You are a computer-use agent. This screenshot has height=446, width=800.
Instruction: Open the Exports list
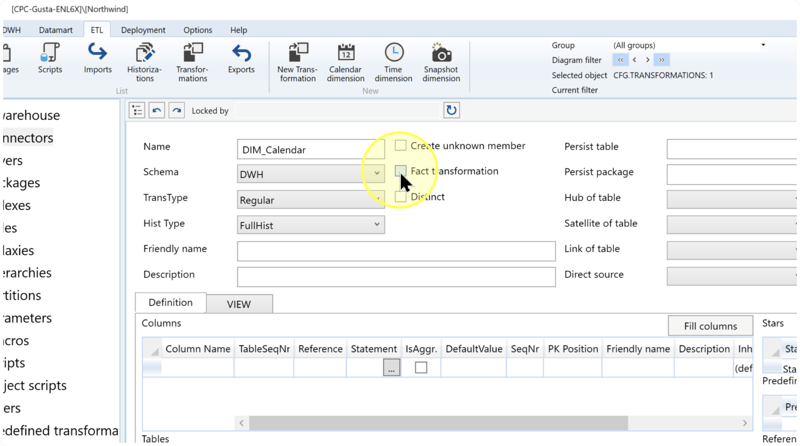click(241, 59)
